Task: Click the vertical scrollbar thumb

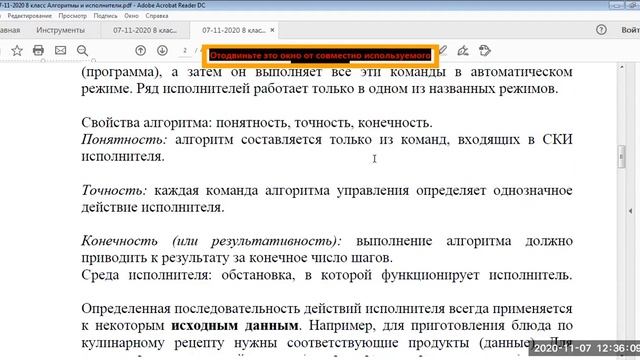Action: 622,156
